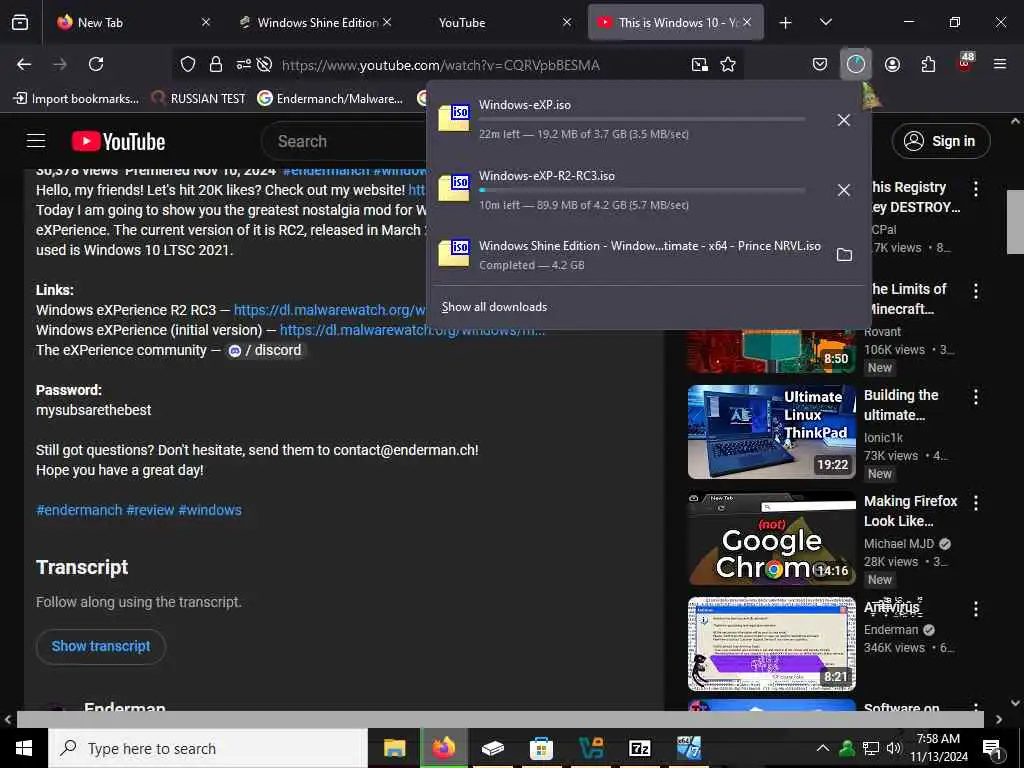Open notification center with 1 alert
Viewport: 1024px width, 768px height.
pos(992,749)
